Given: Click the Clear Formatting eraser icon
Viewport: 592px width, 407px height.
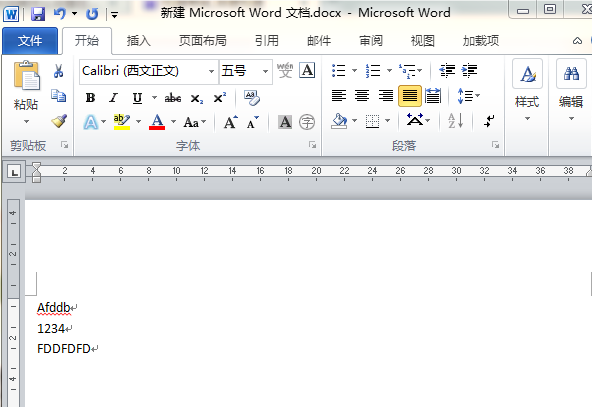Looking at the screenshot, I should point(251,98).
